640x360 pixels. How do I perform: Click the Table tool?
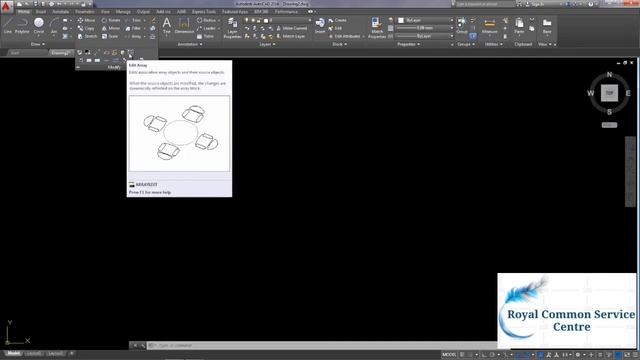[x=205, y=36]
